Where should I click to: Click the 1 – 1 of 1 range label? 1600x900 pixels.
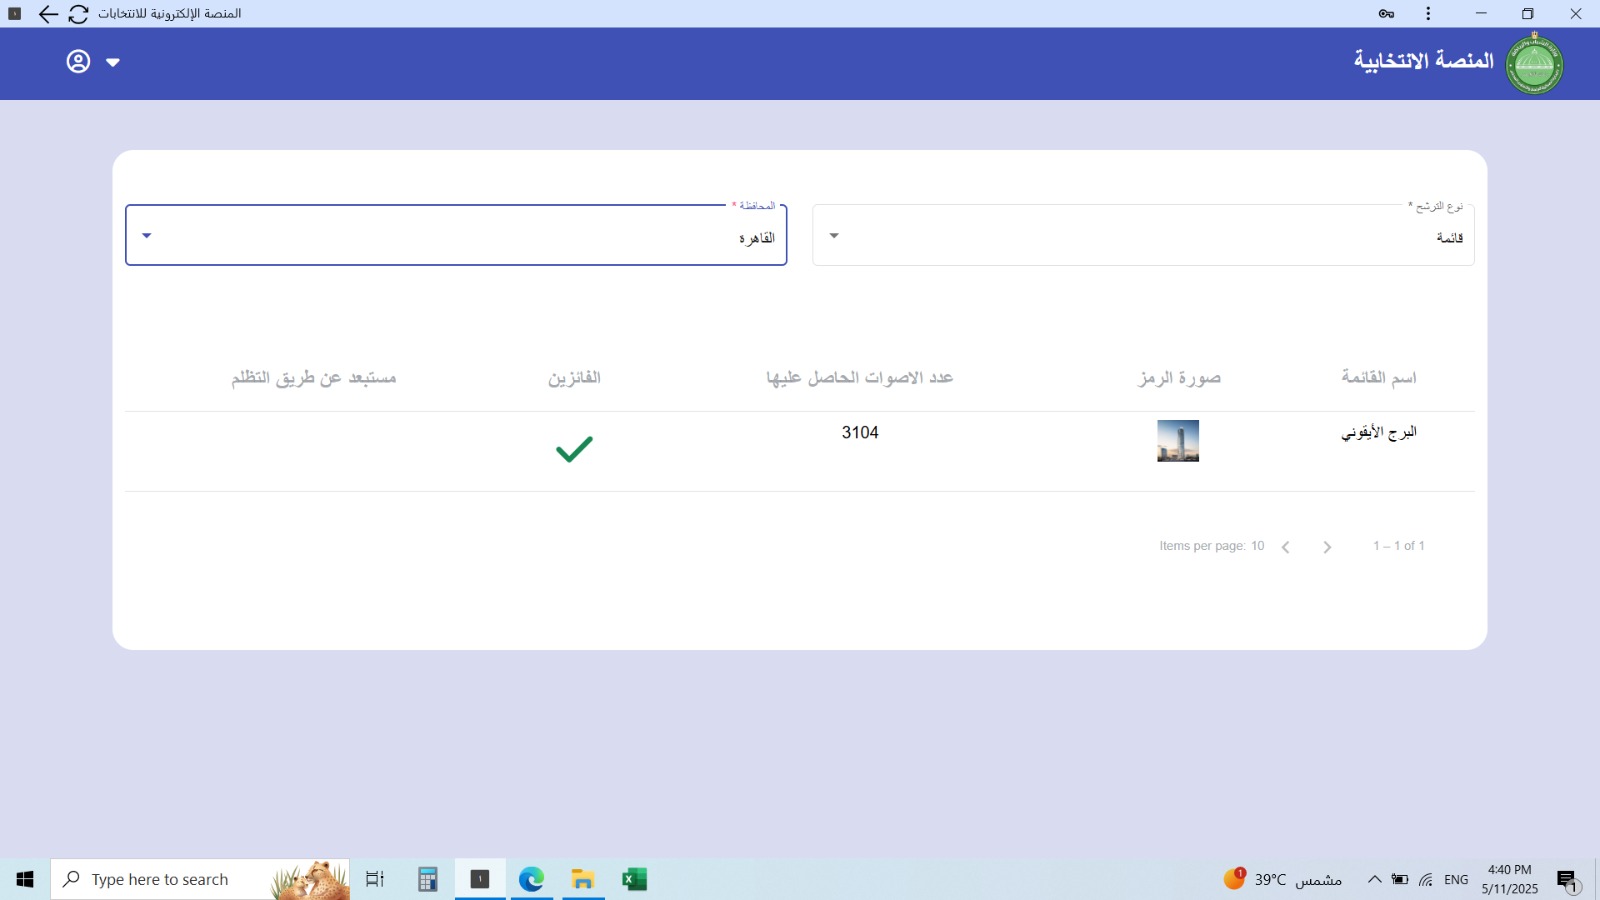coord(1399,546)
